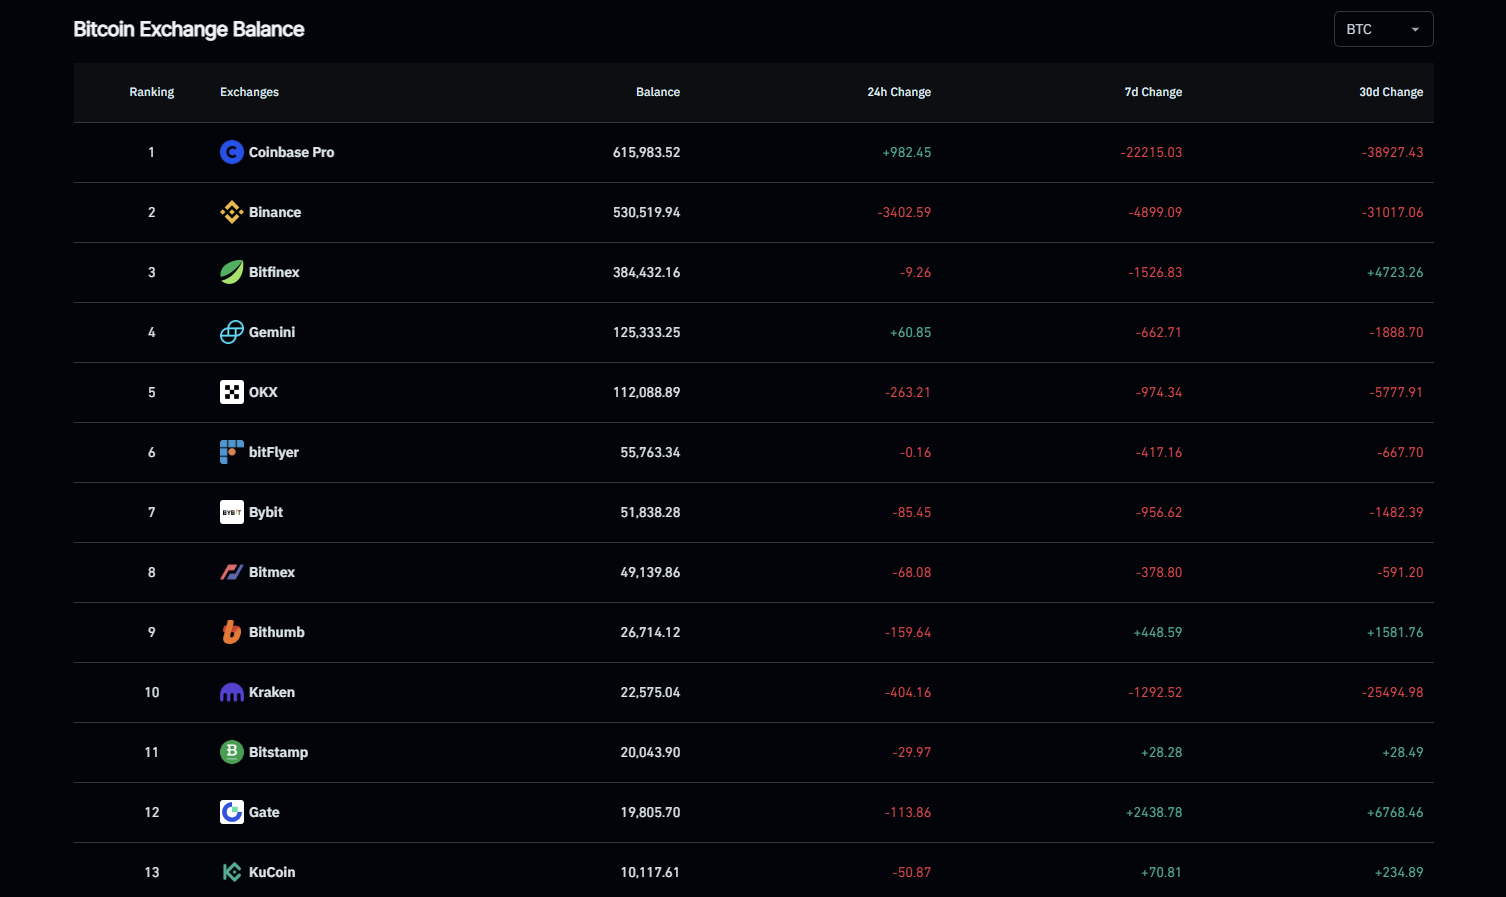This screenshot has height=897, width=1506.
Task: Click Gate 30d change +6768.46
Action: pos(1395,812)
